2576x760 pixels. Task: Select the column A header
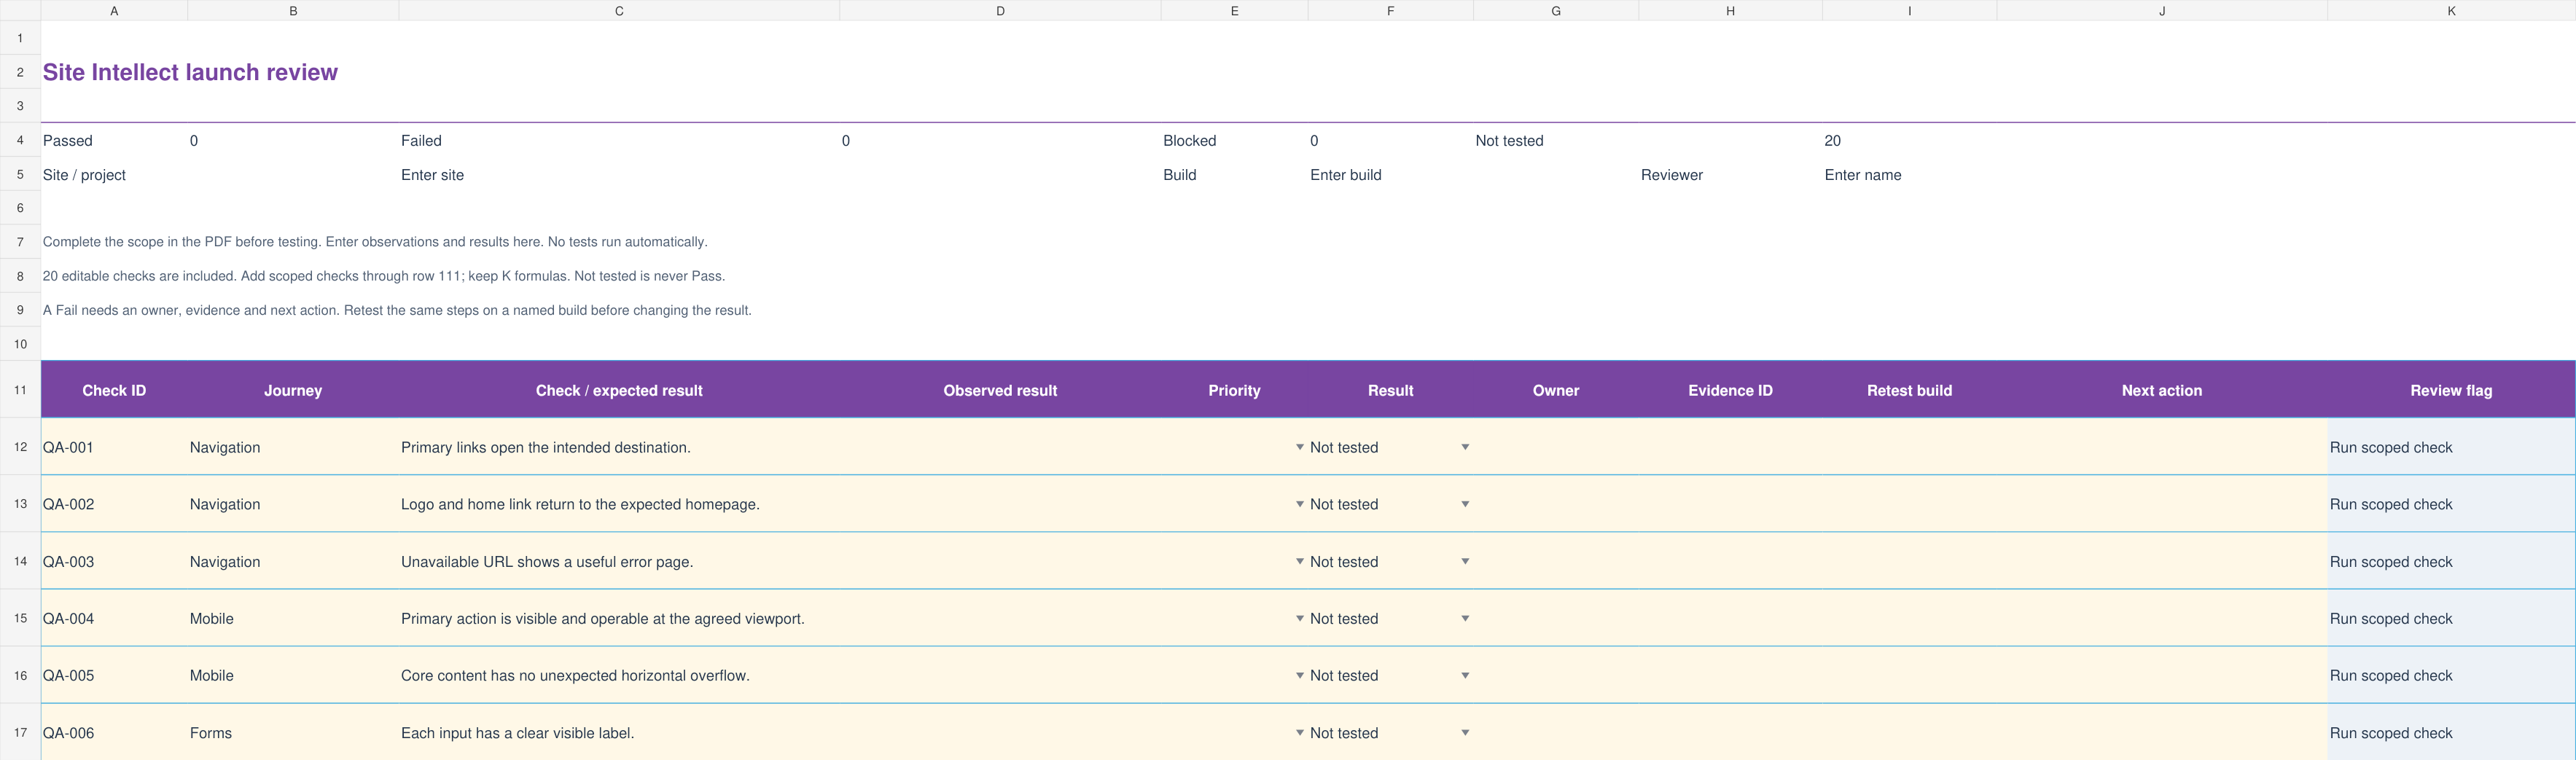pyautogui.click(x=114, y=11)
